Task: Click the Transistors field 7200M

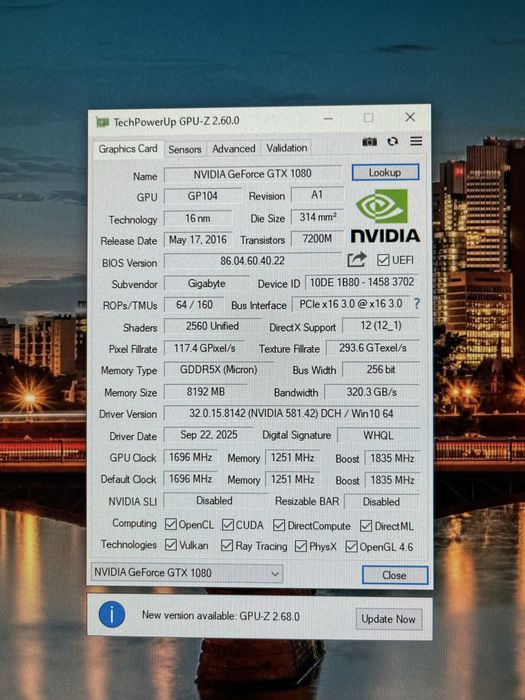Action: [x=317, y=239]
